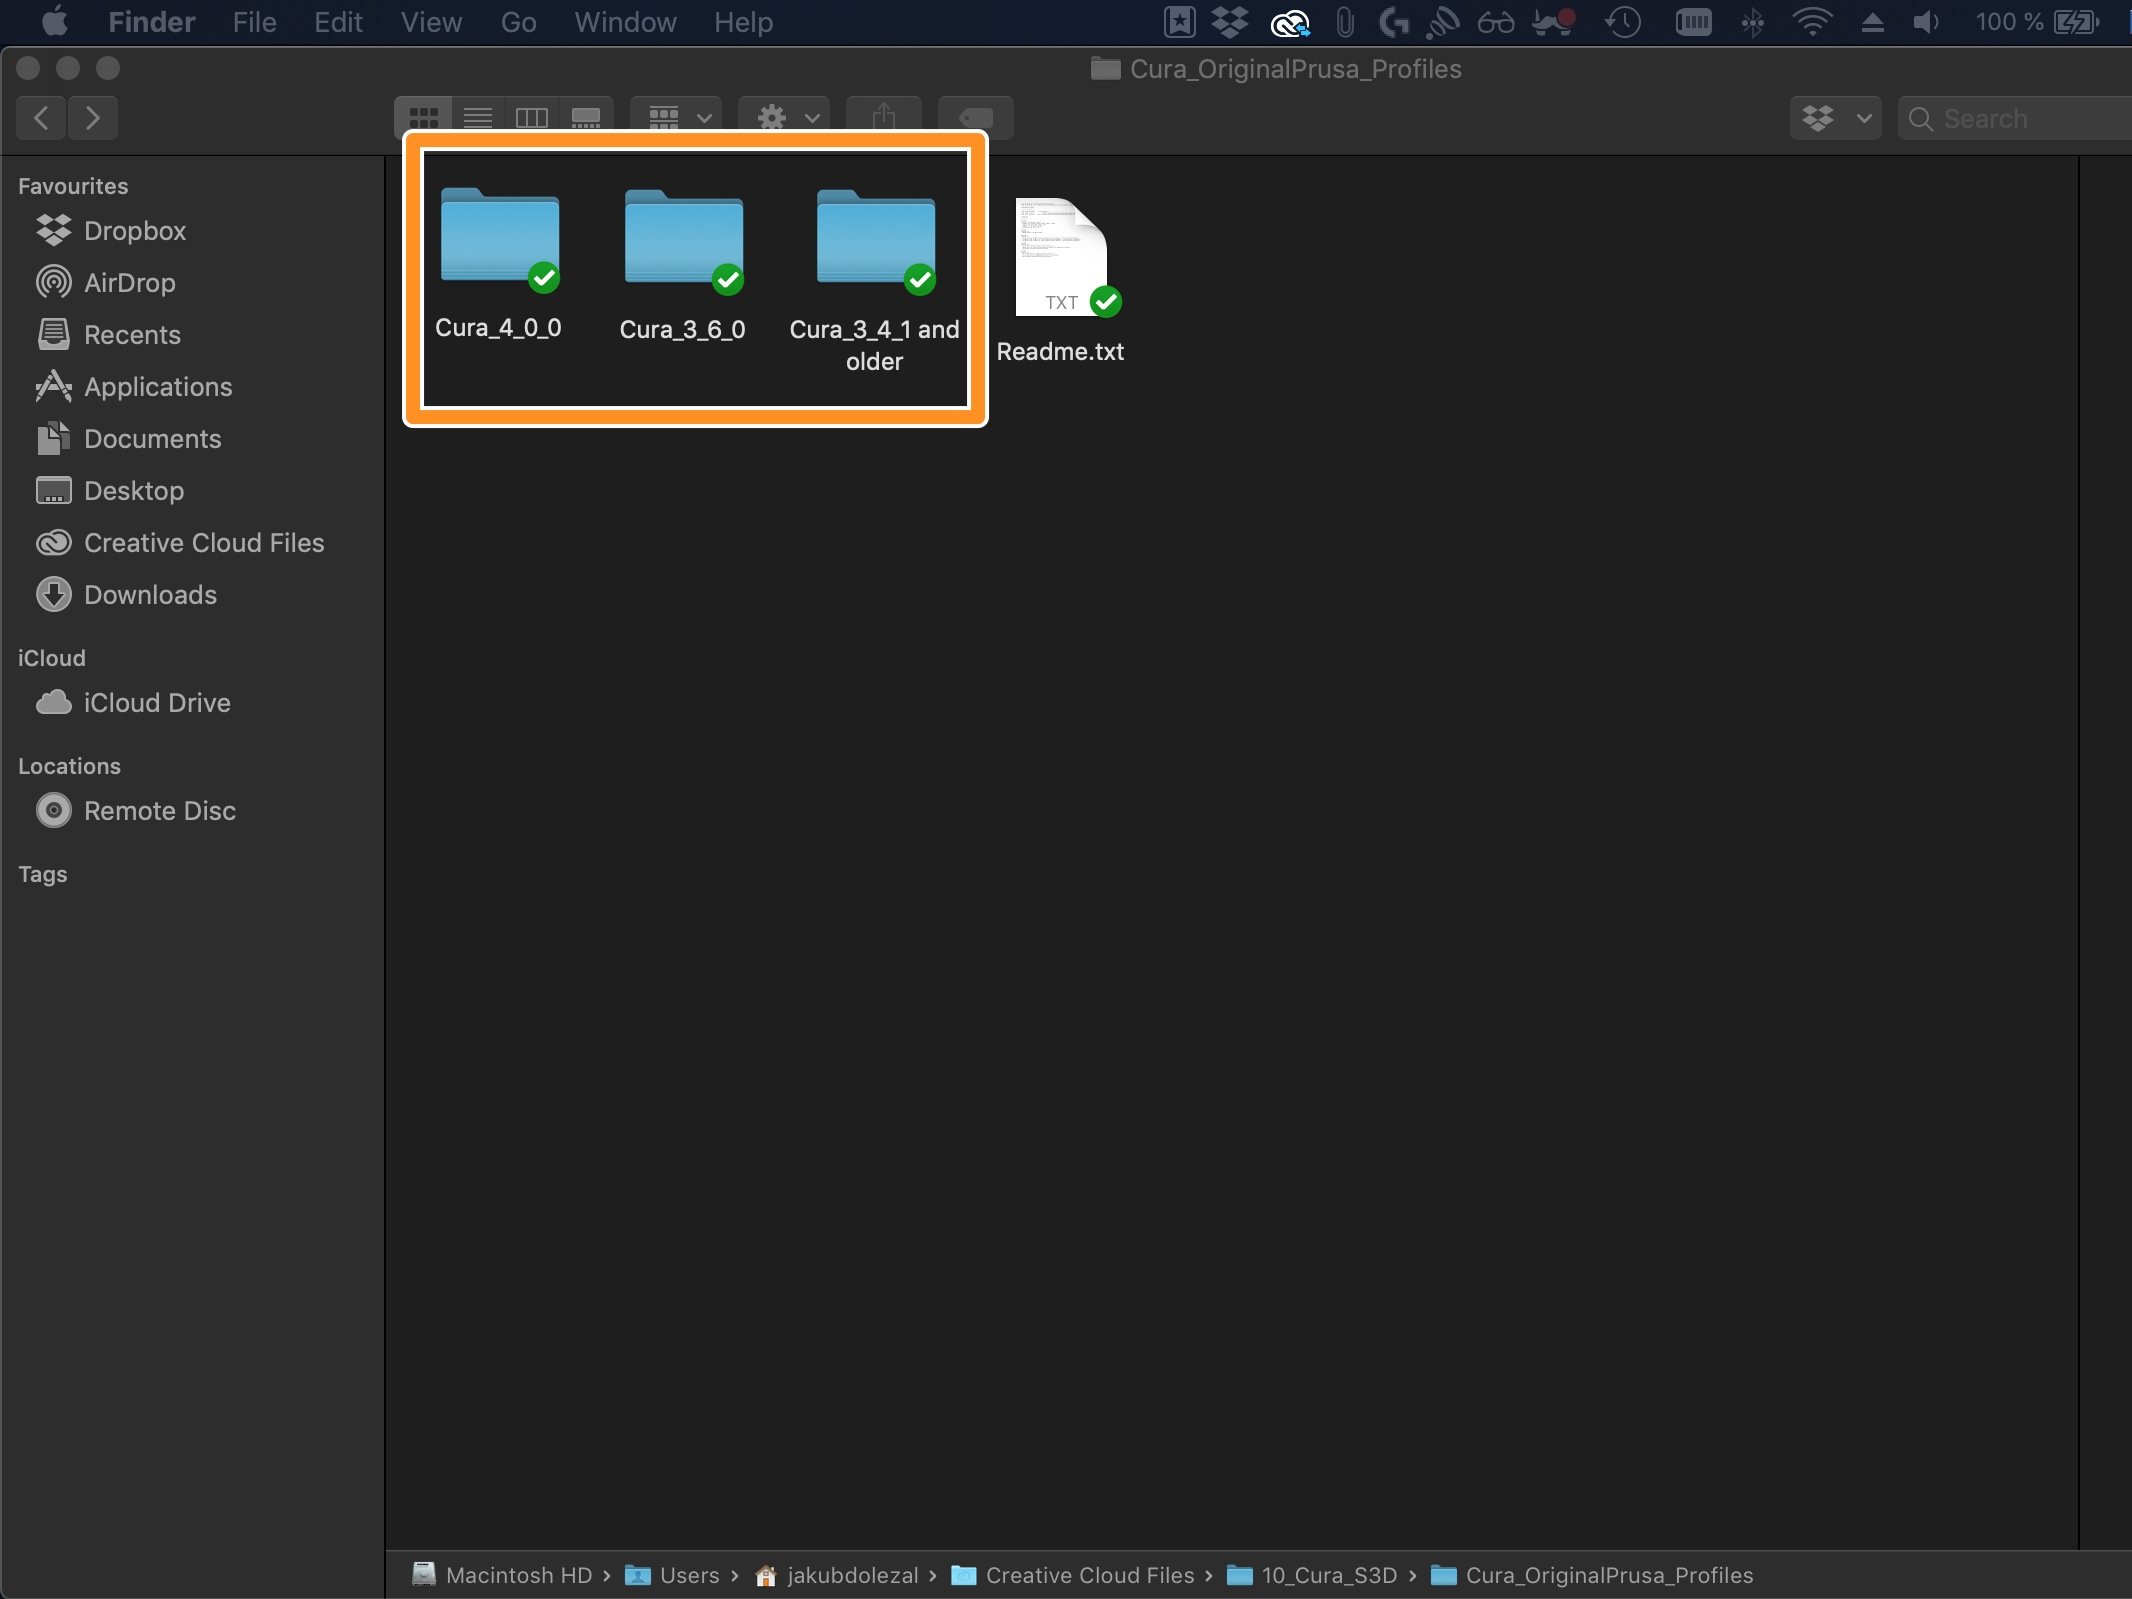The height and width of the screenshot is (1599, 2132).
Task: Open the Go menu
Action: [518, 22]
